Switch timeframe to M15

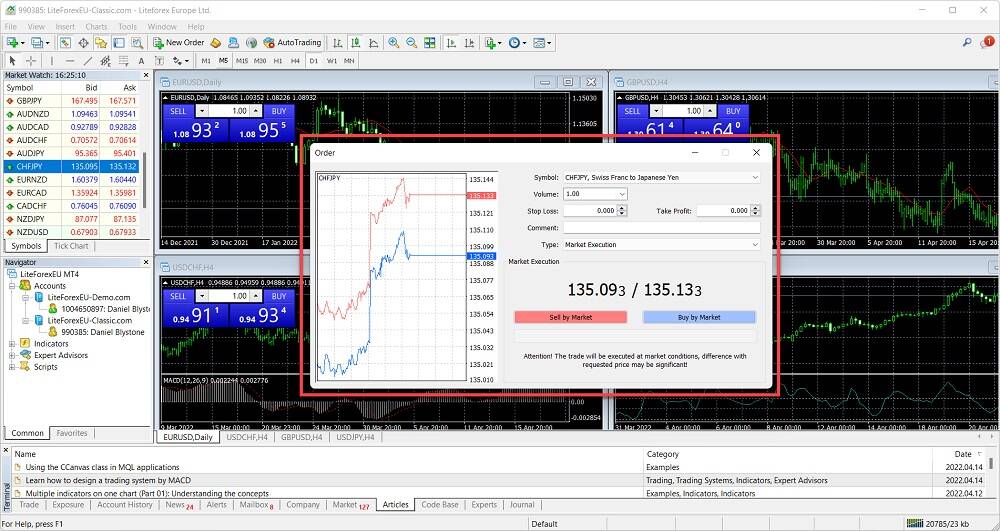click(242, 61)
